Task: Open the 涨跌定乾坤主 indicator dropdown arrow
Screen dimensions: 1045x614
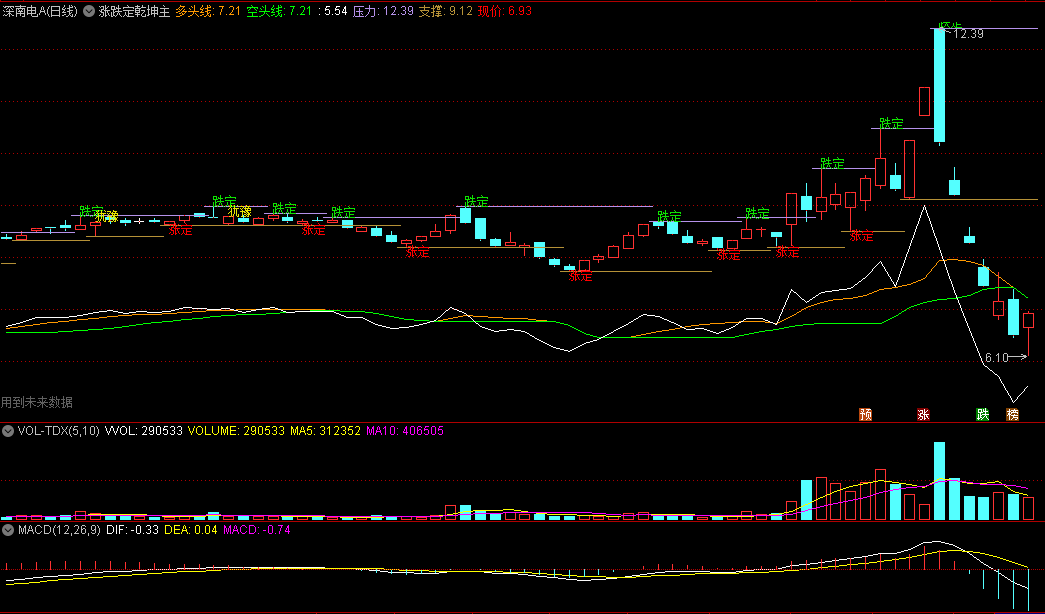Action: pyautogui.click(x=89, y=11)
